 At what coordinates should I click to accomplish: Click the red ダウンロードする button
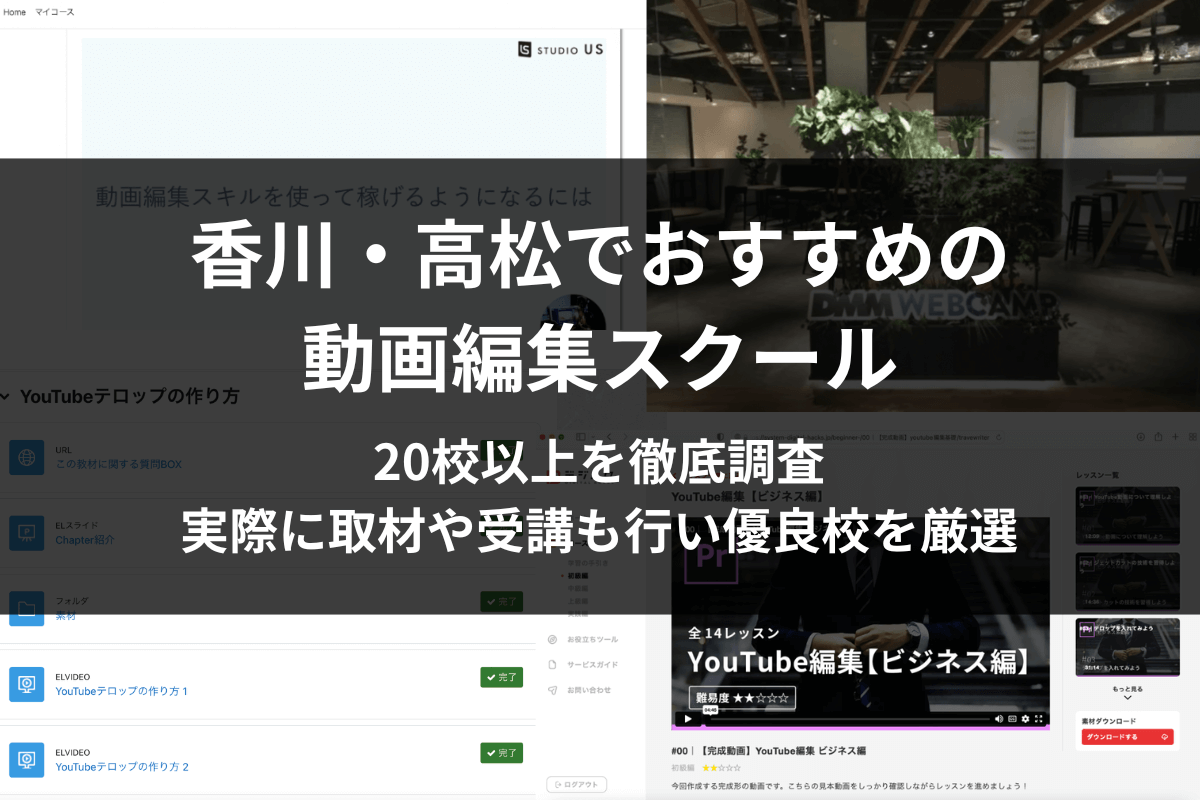(1126, 737)
